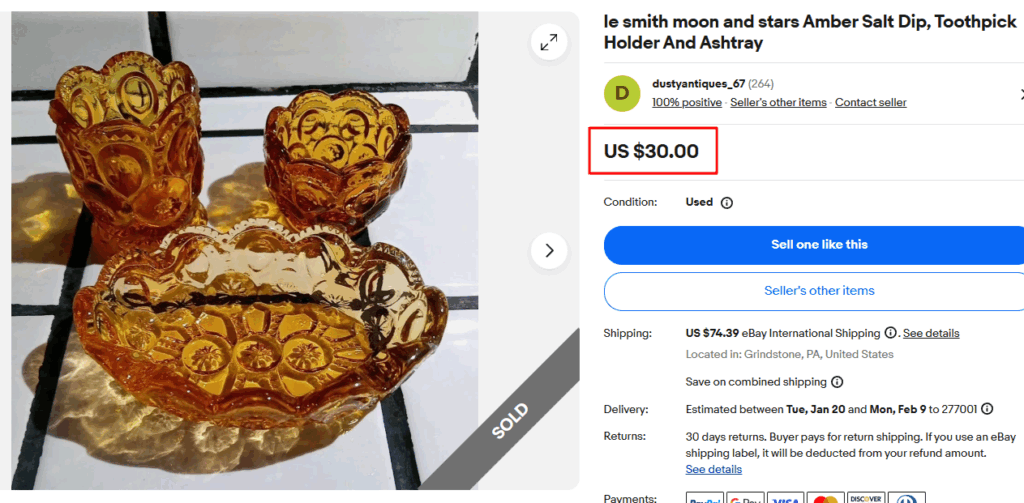This screenshot has height=503, width=1024.
Task: Click the Visa payment icon
Action: click(785, 498)
